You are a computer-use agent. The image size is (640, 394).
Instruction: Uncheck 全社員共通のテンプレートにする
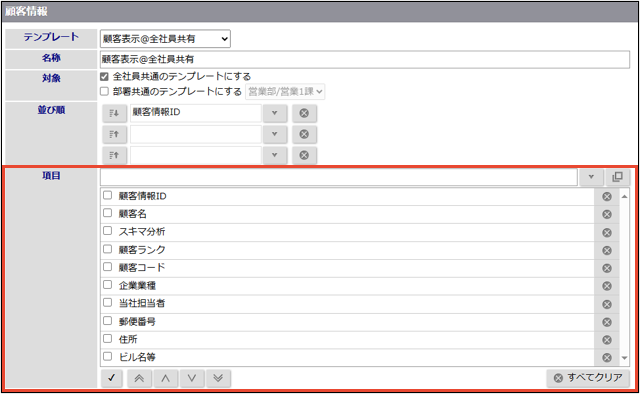click(x=104, y=76)
